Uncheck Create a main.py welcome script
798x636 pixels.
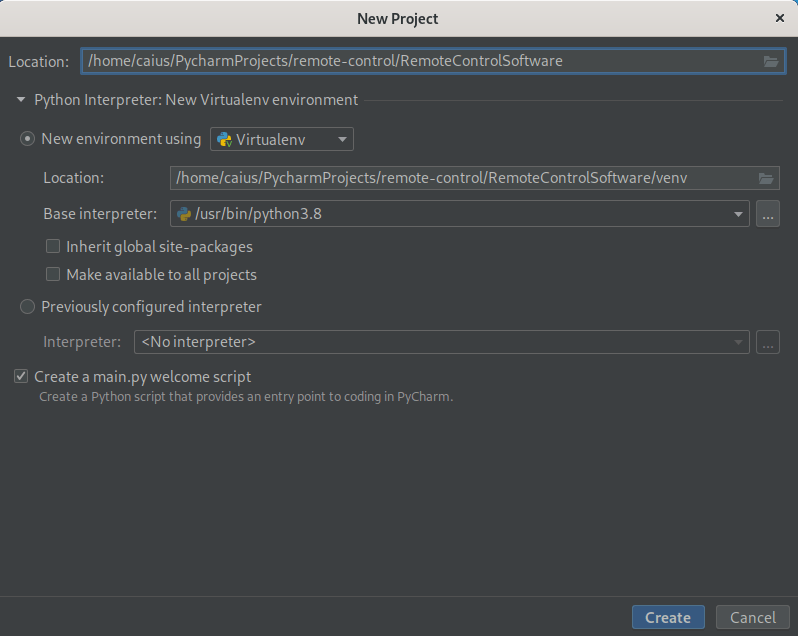pos(21,377)
